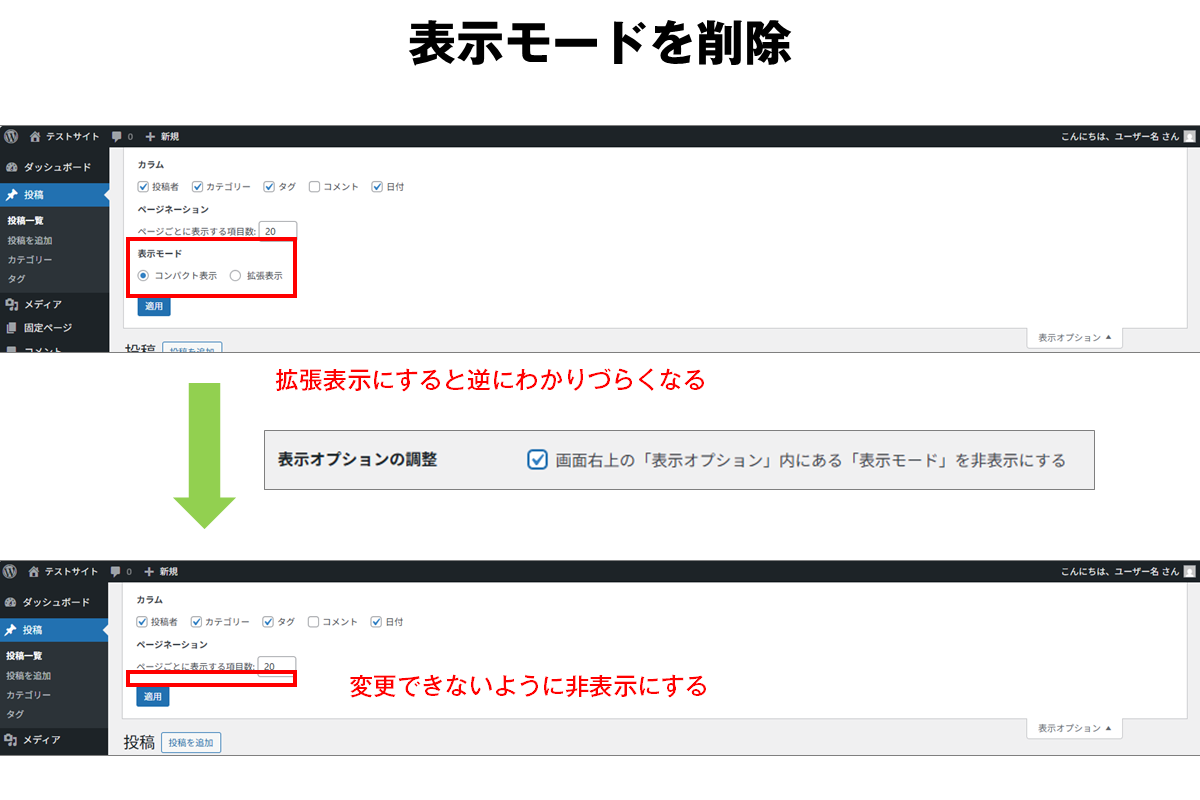
Task: Select 拡張表示 radio button
Action: (235, 275)
